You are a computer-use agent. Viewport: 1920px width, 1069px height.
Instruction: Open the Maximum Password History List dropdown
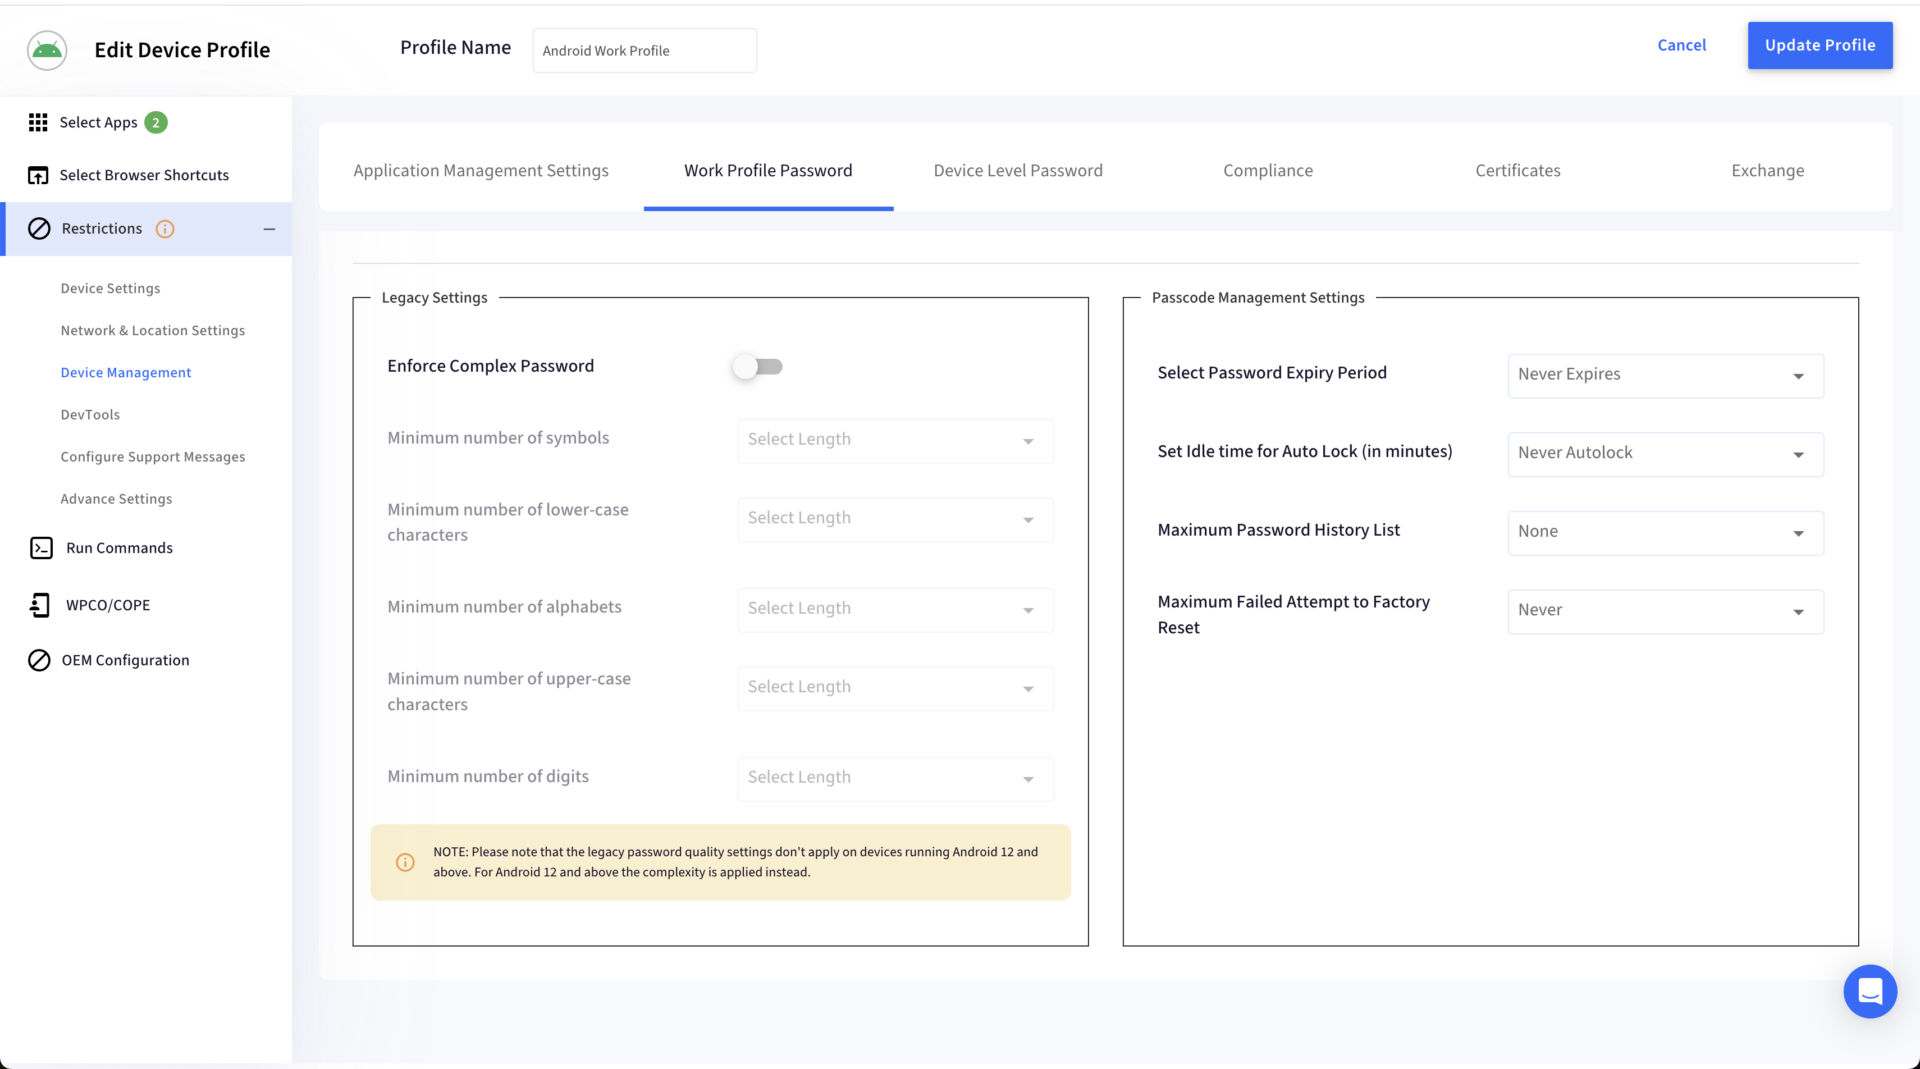[1665, 533]
